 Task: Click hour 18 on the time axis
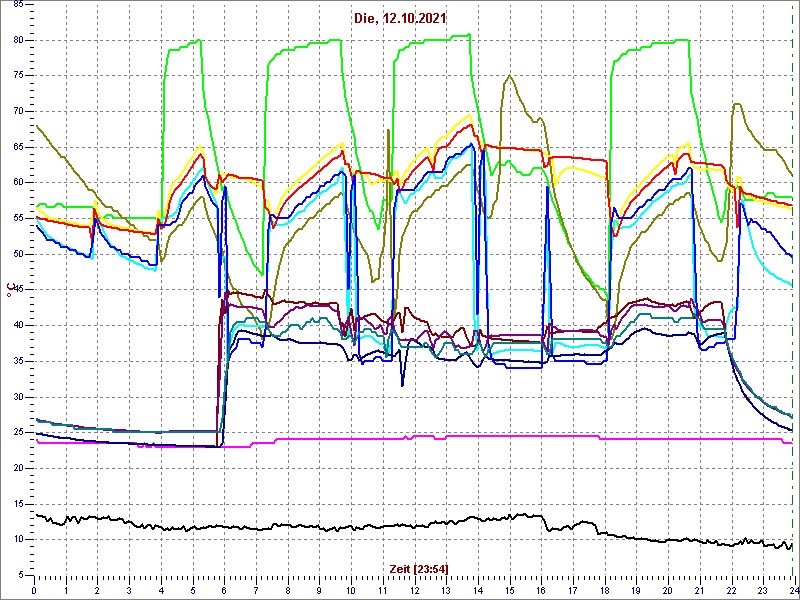click(x=605, y=590)
